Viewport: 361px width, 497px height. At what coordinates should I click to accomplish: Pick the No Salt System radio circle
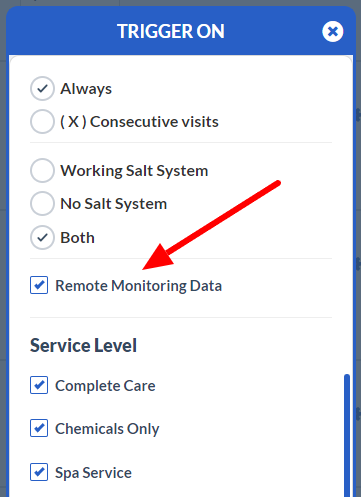coord(42,203)
